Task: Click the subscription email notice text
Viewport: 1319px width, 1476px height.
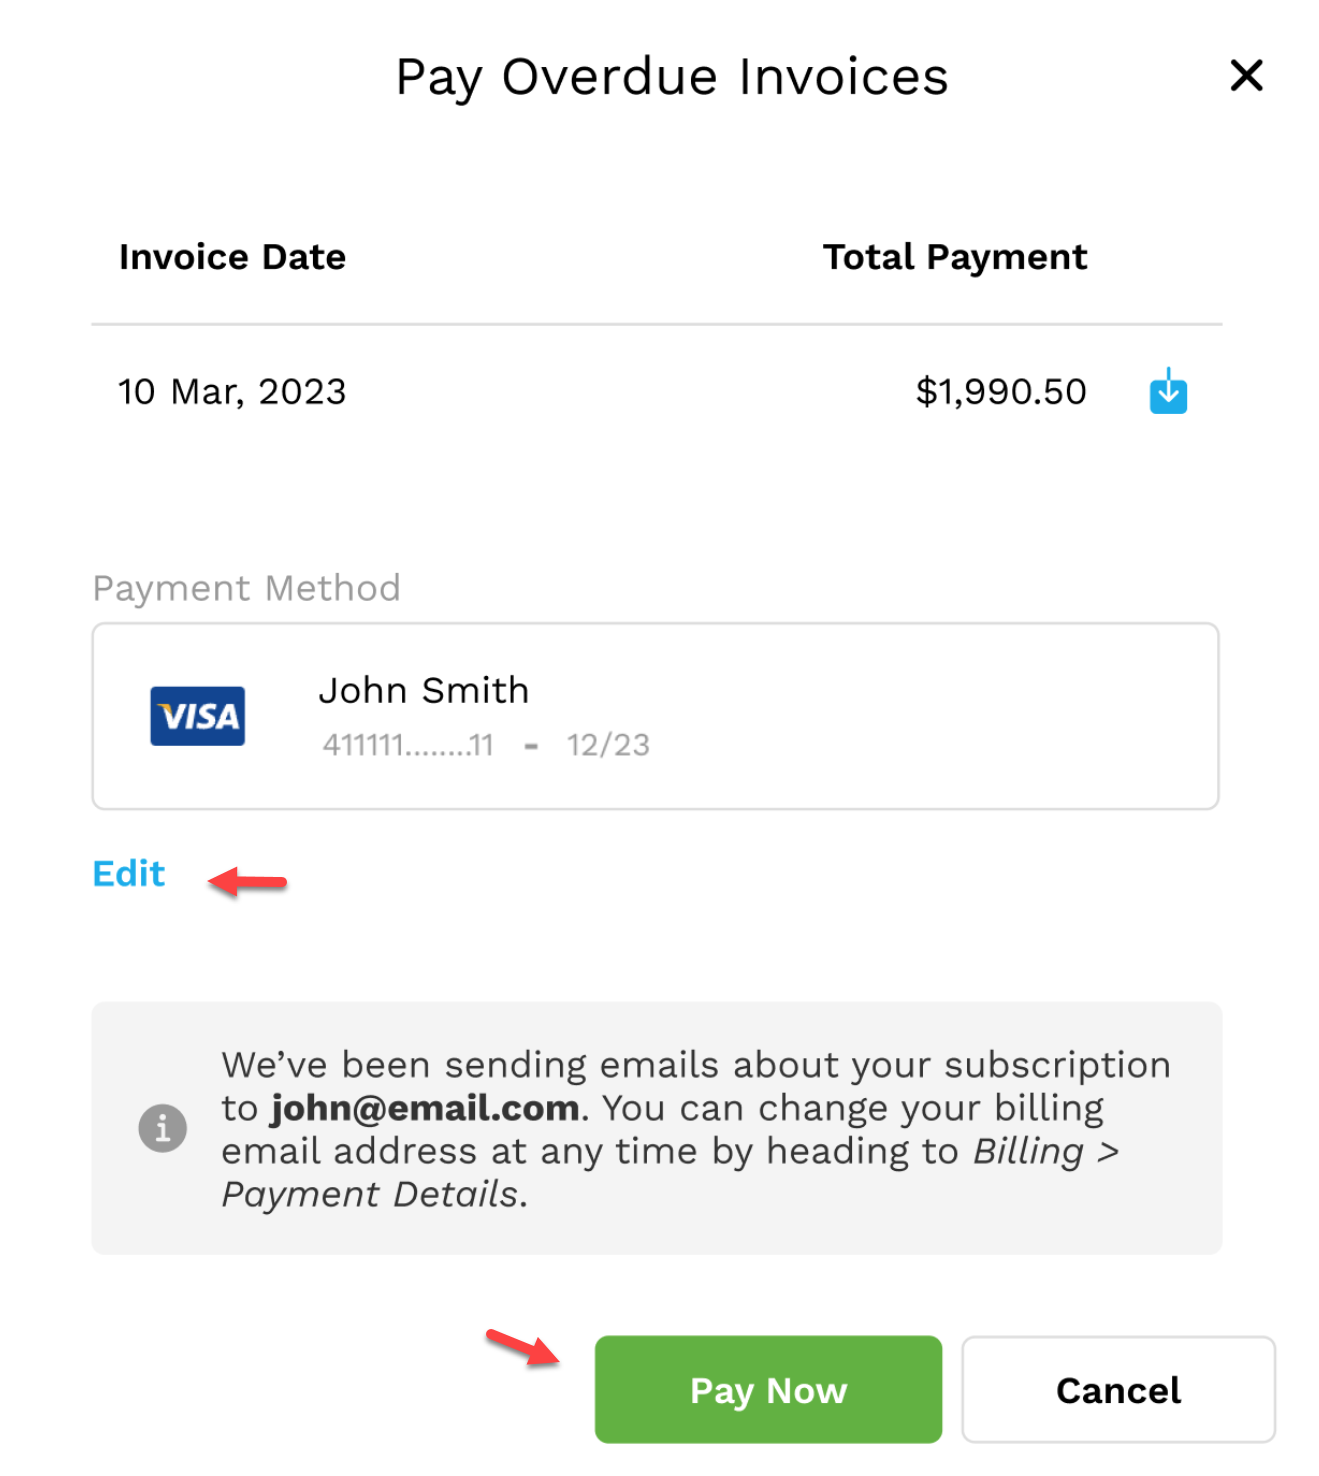Action: pos(696,1129)
